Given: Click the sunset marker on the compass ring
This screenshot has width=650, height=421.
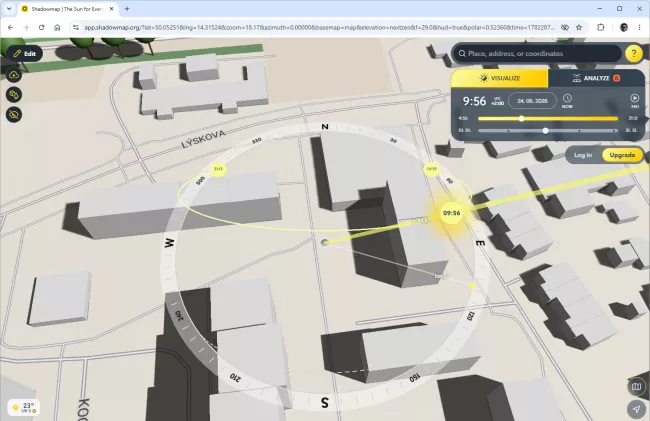Looking at the screenshot, I should 218,169.
